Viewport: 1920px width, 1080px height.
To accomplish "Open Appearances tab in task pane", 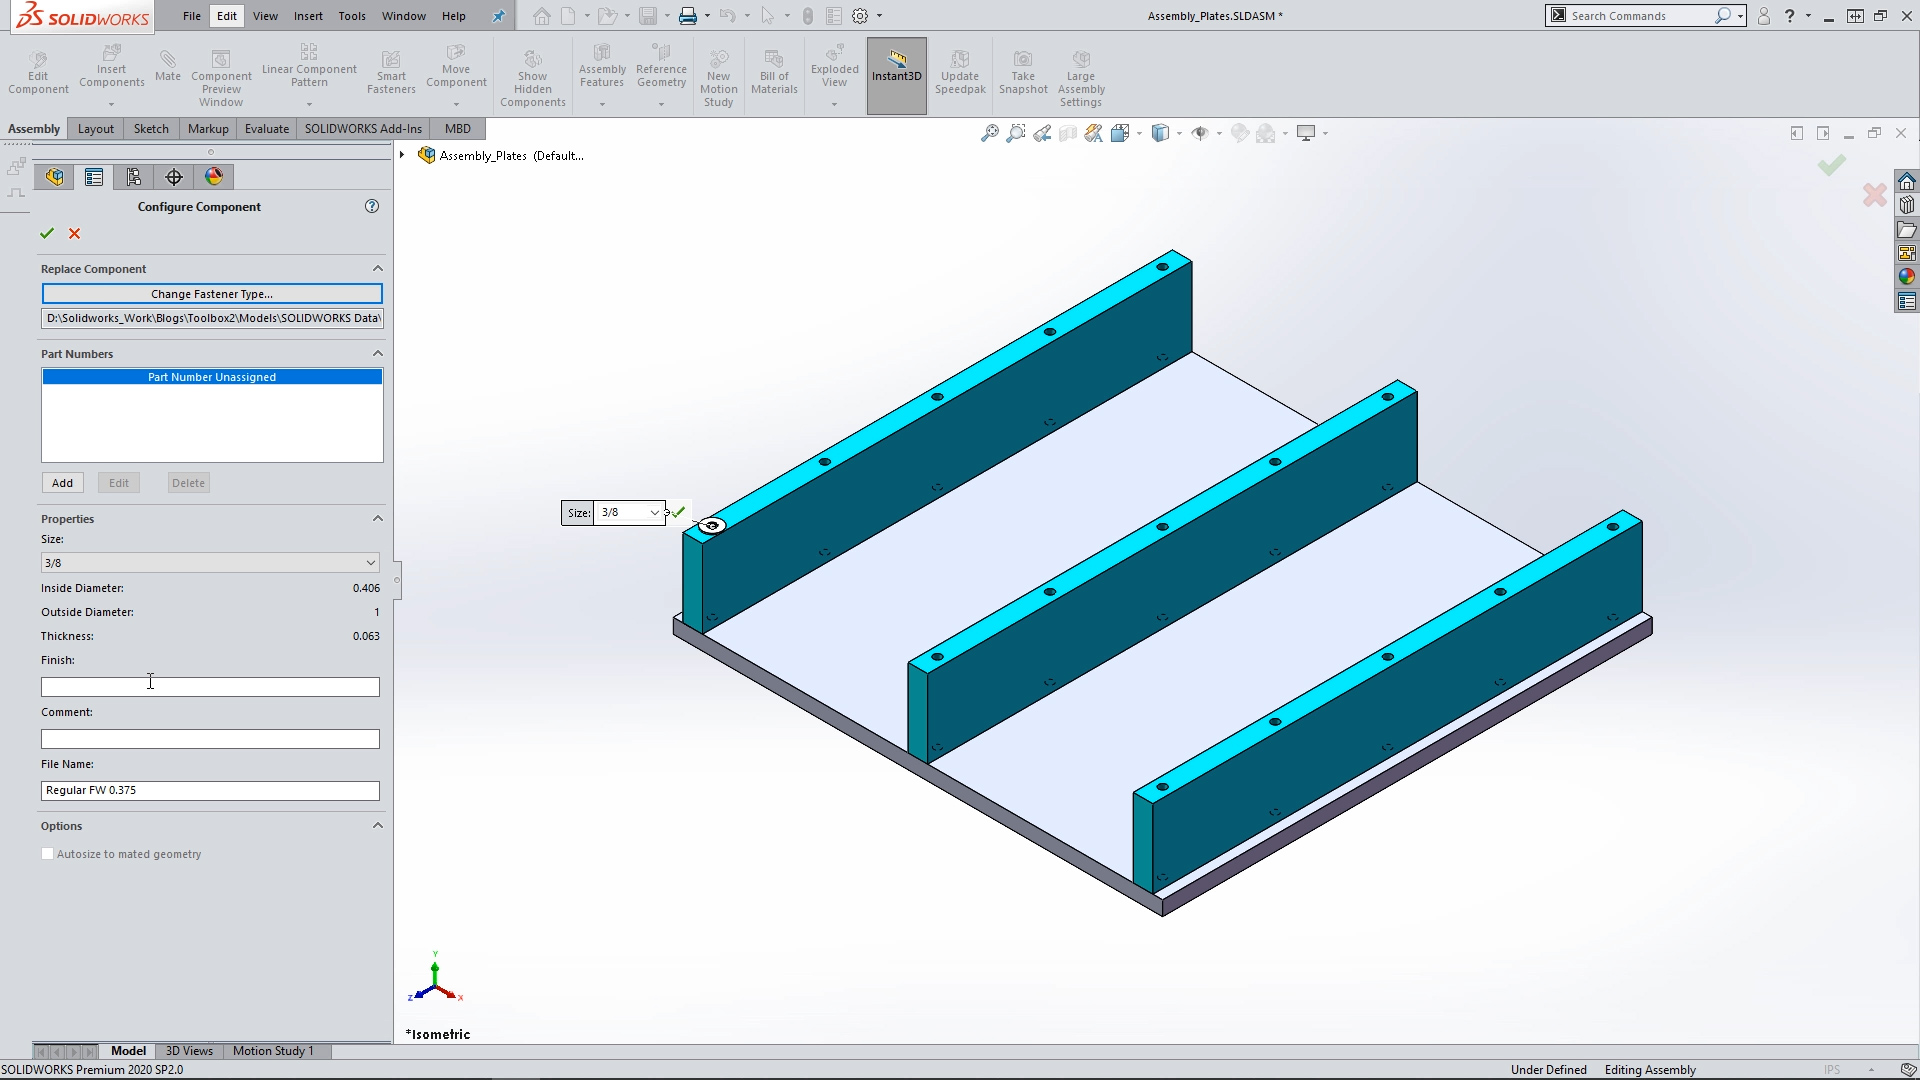I will click(x=1907, y=277).
